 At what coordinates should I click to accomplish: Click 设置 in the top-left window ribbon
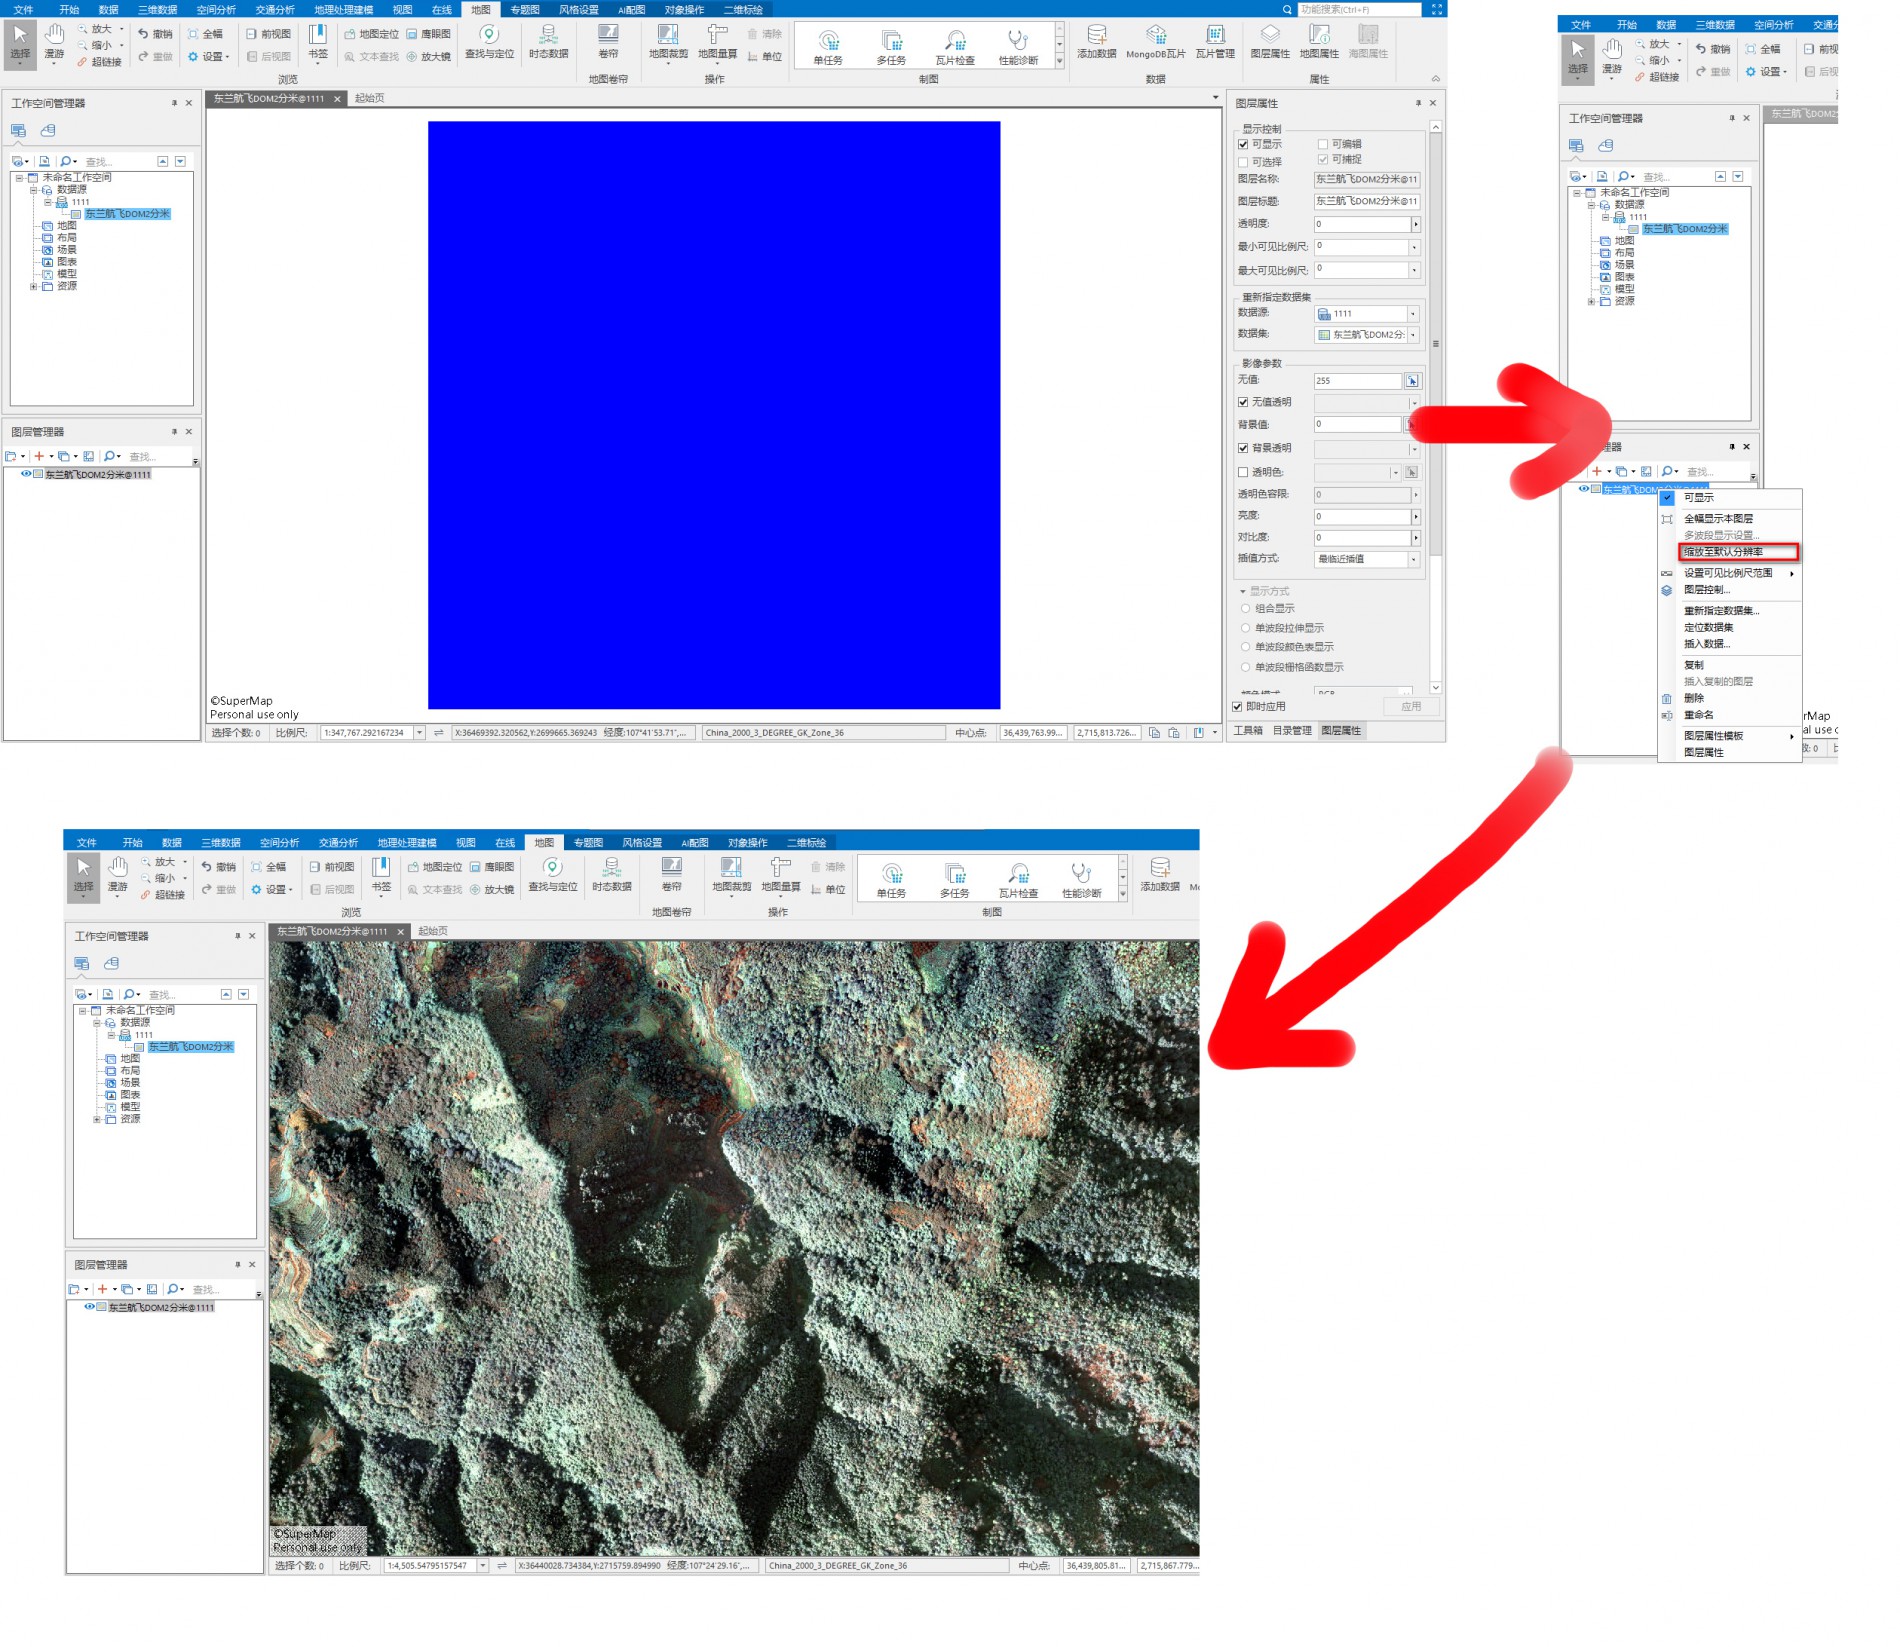coord(208,57)
